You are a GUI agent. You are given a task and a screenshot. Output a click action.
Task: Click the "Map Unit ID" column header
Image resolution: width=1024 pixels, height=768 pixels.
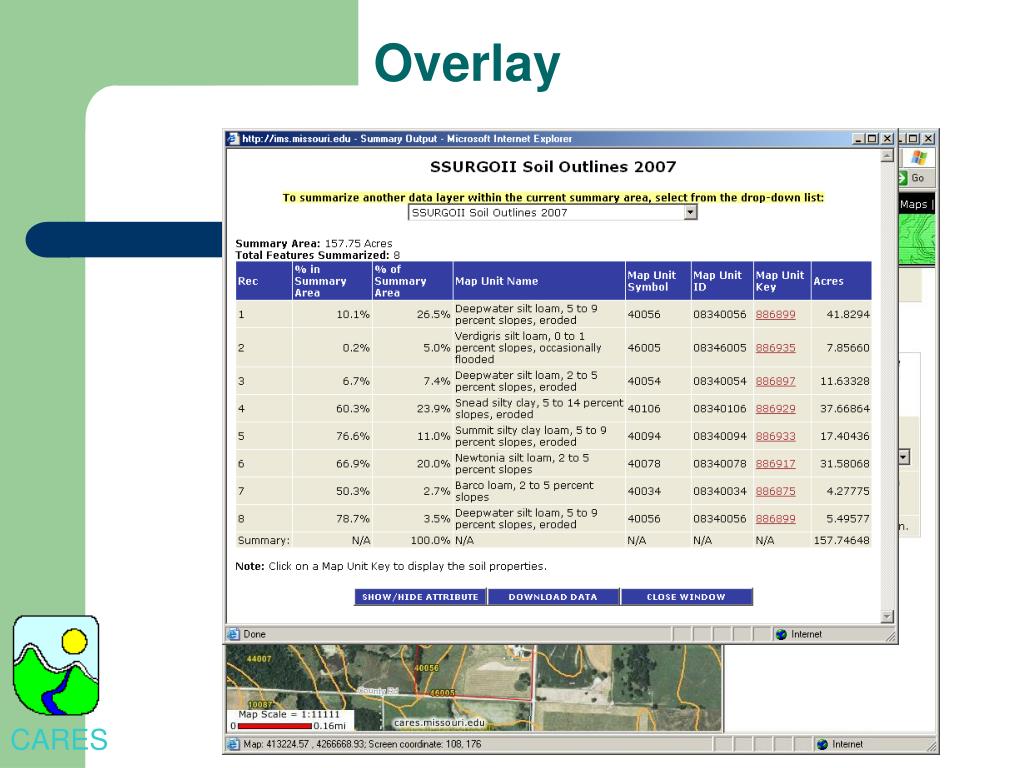pos(722,281)
